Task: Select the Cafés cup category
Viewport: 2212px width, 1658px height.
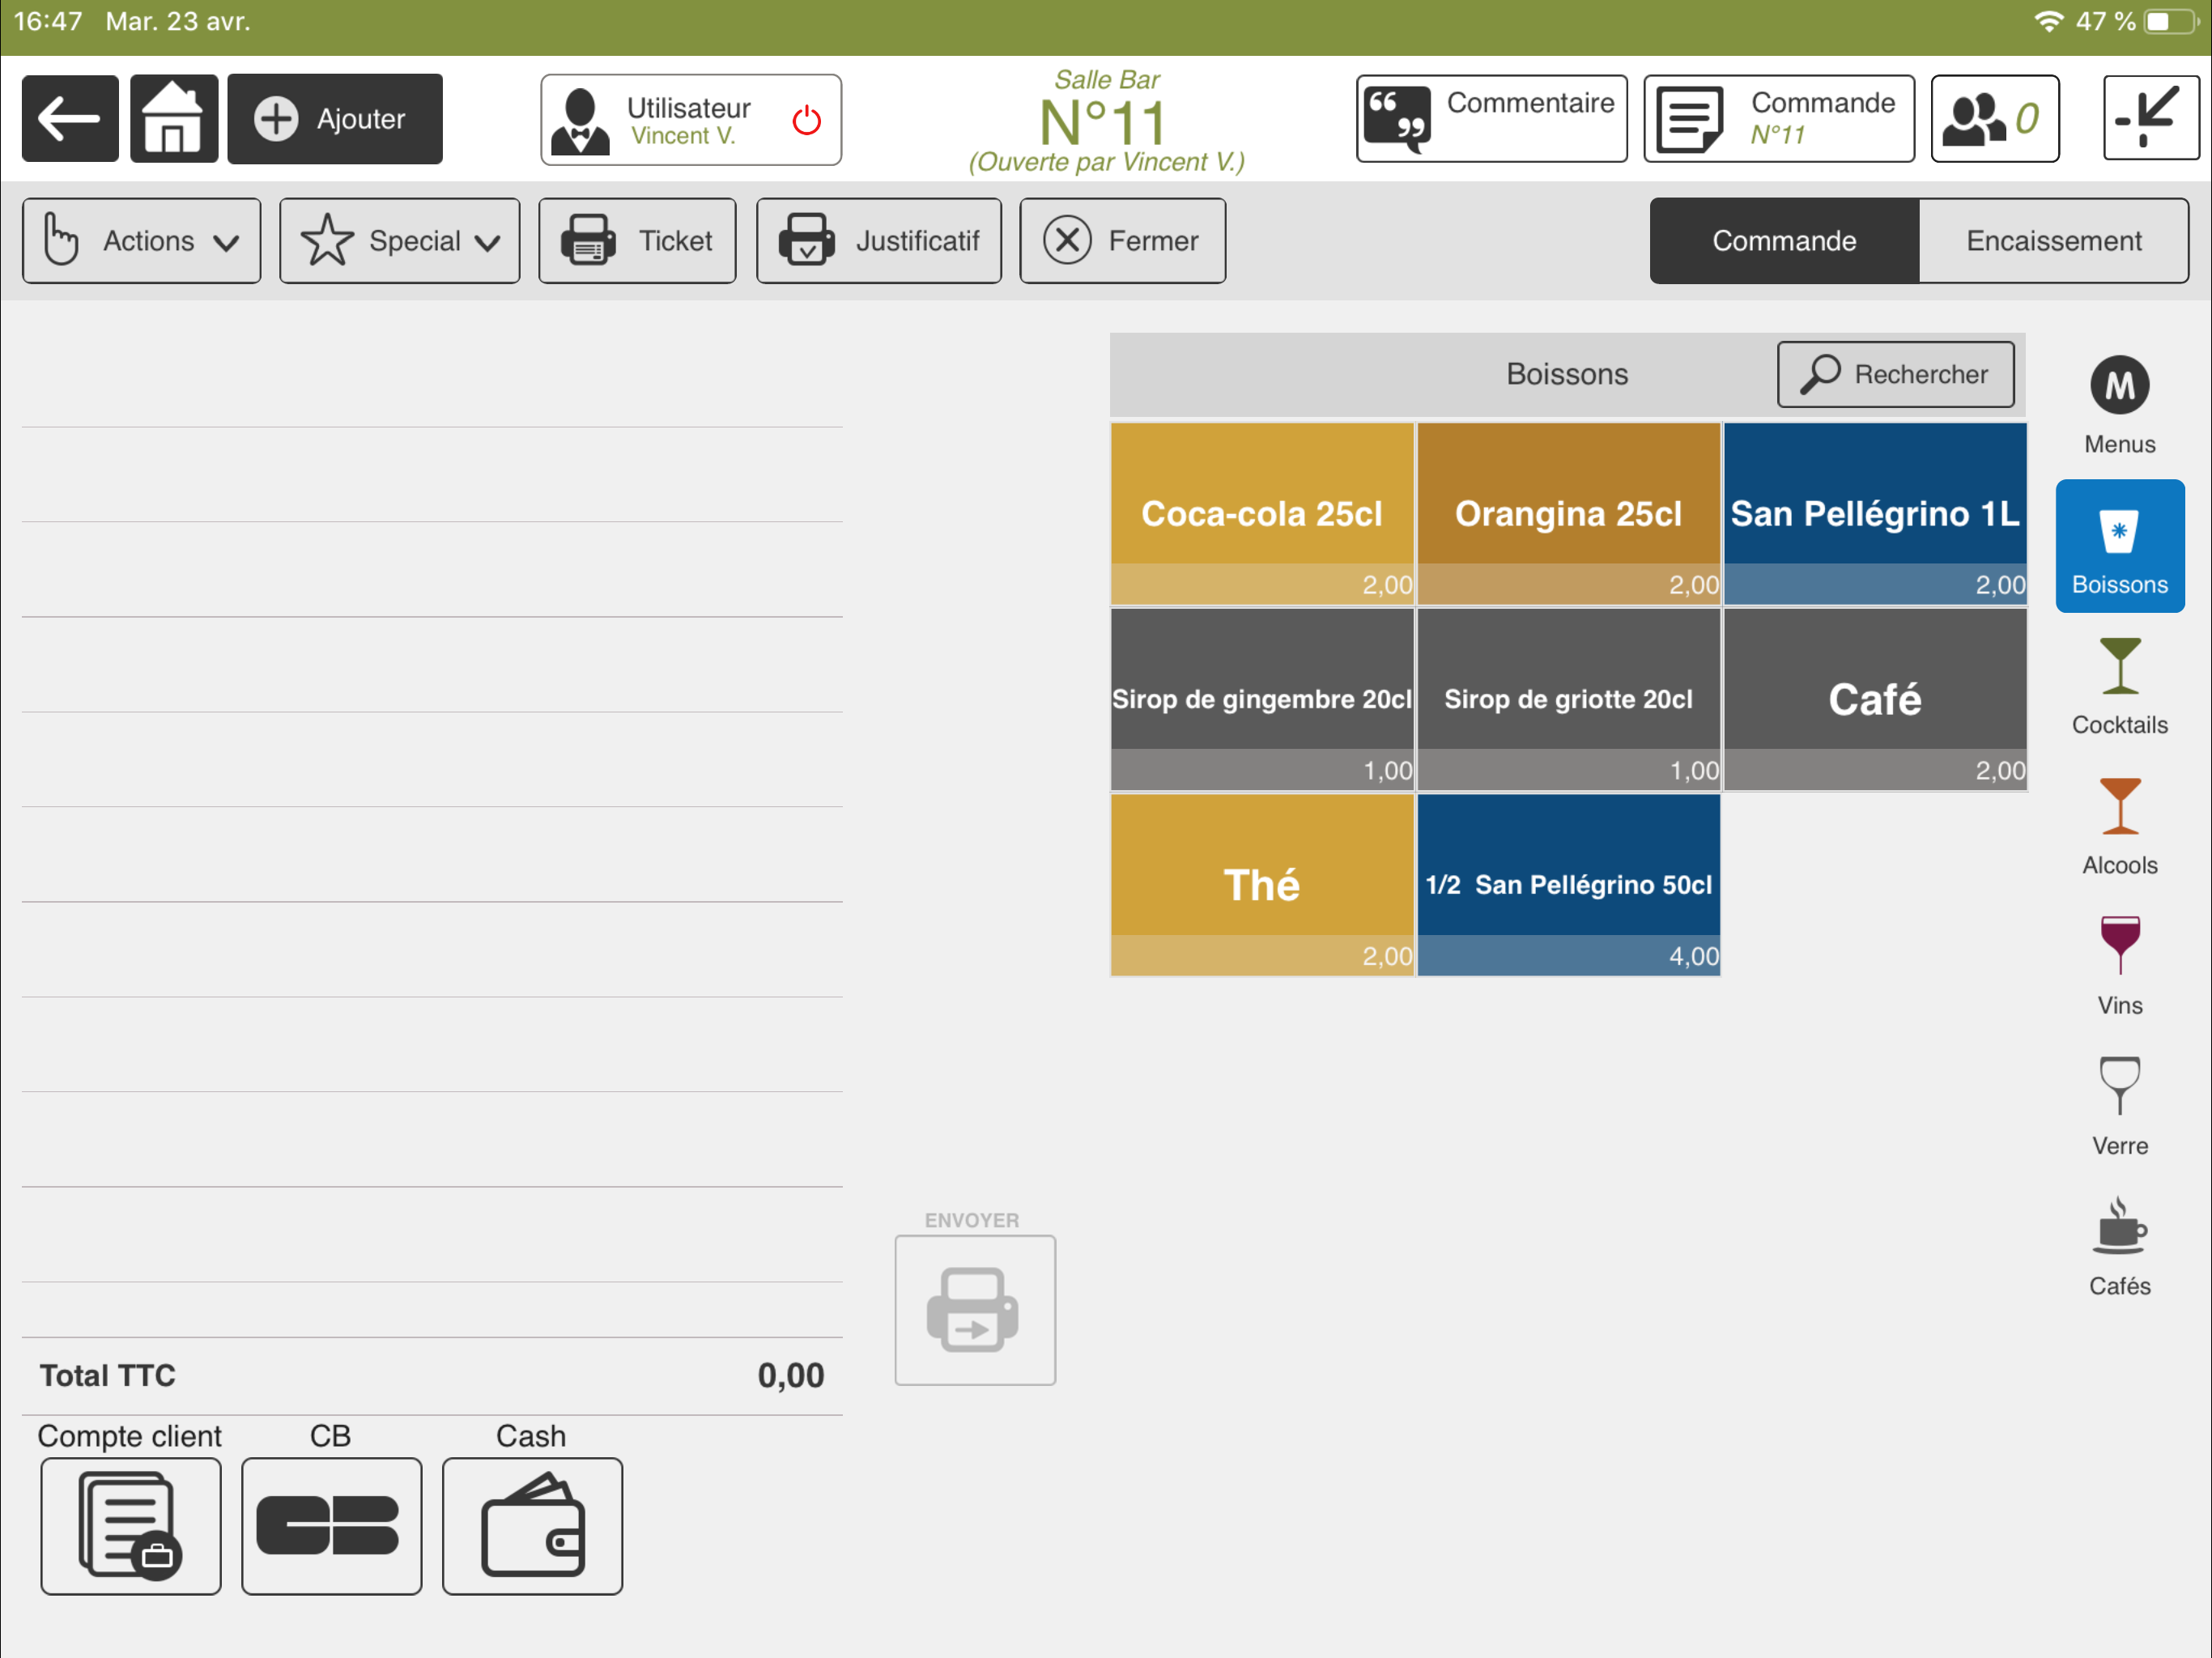Action: (x=2118, y=1246)
